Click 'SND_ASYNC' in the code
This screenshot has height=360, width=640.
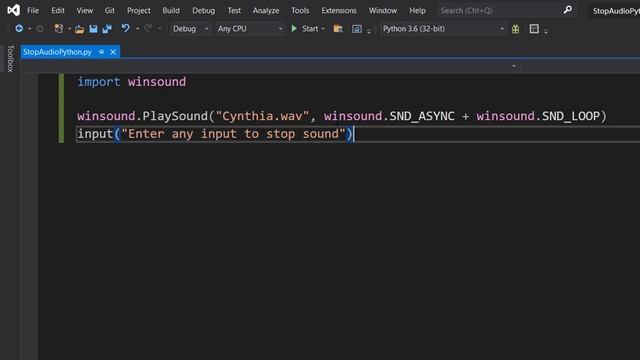point(422,116)
